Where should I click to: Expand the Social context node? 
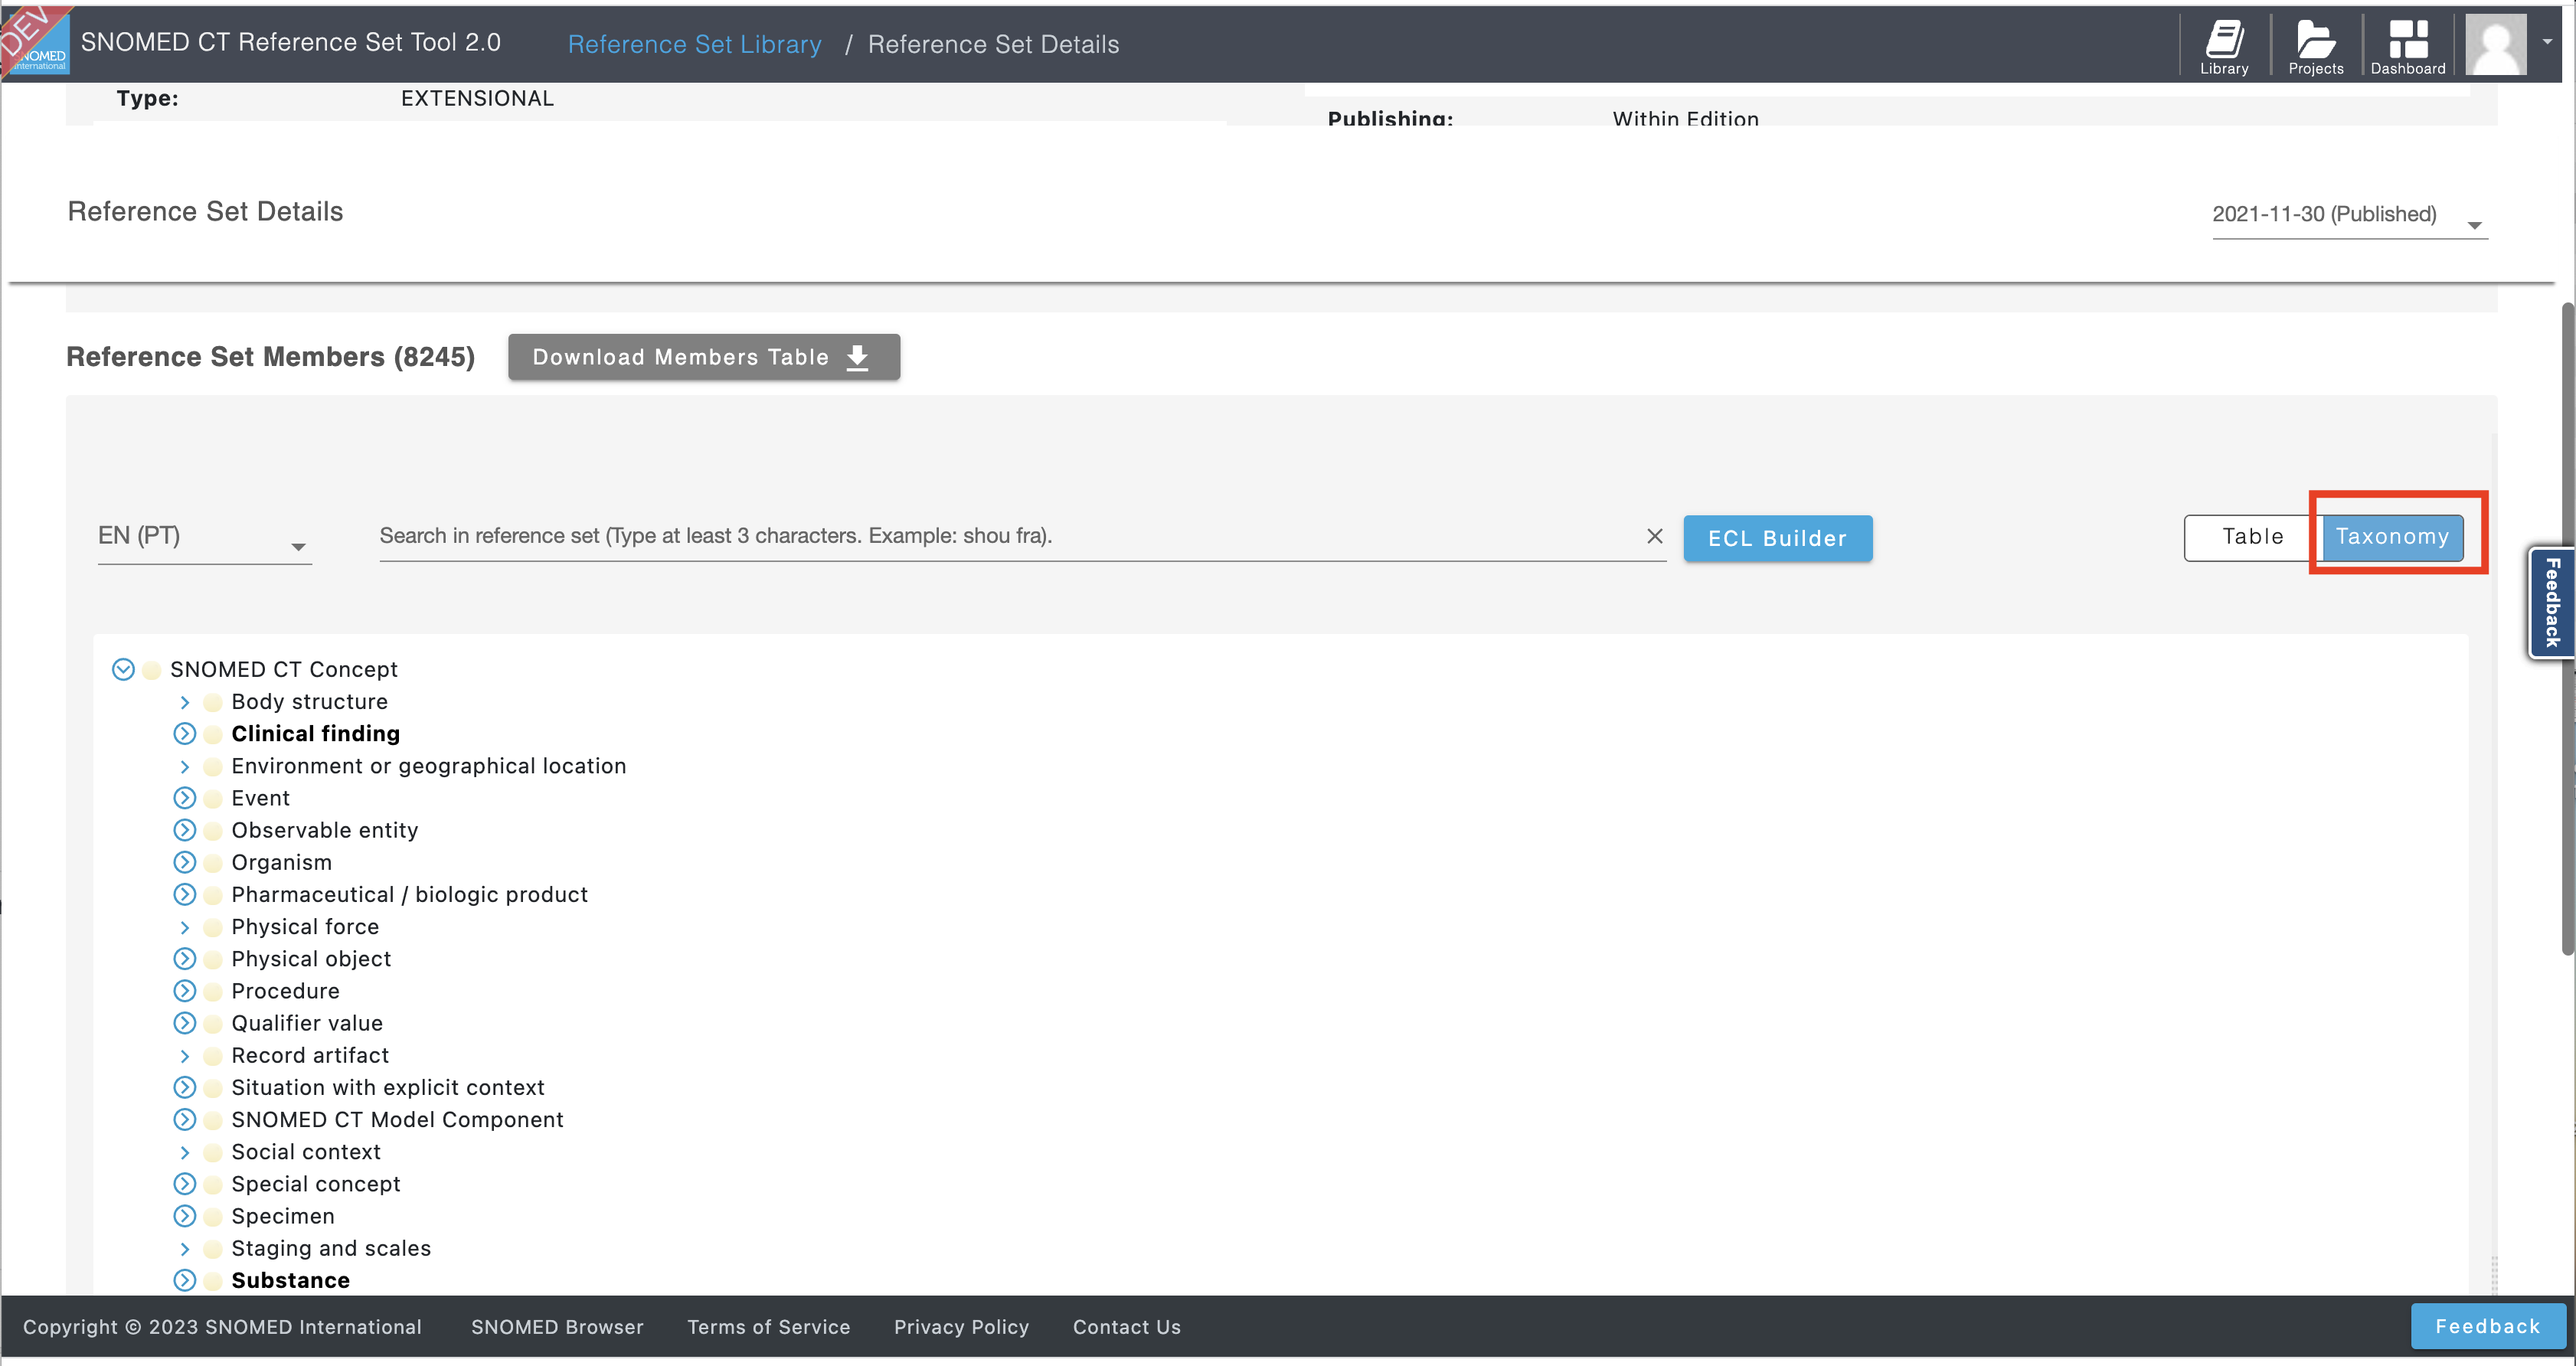[184, 1152]
